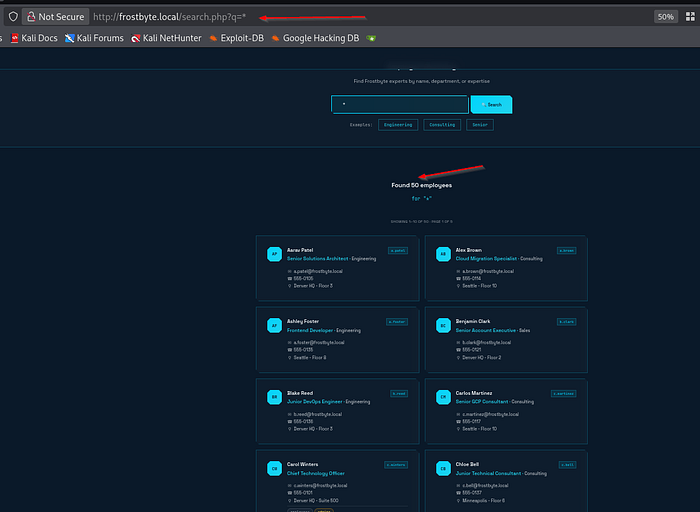Click the 50% zoom level badge
The image size is (700, 512).
[x=665, y=17]
